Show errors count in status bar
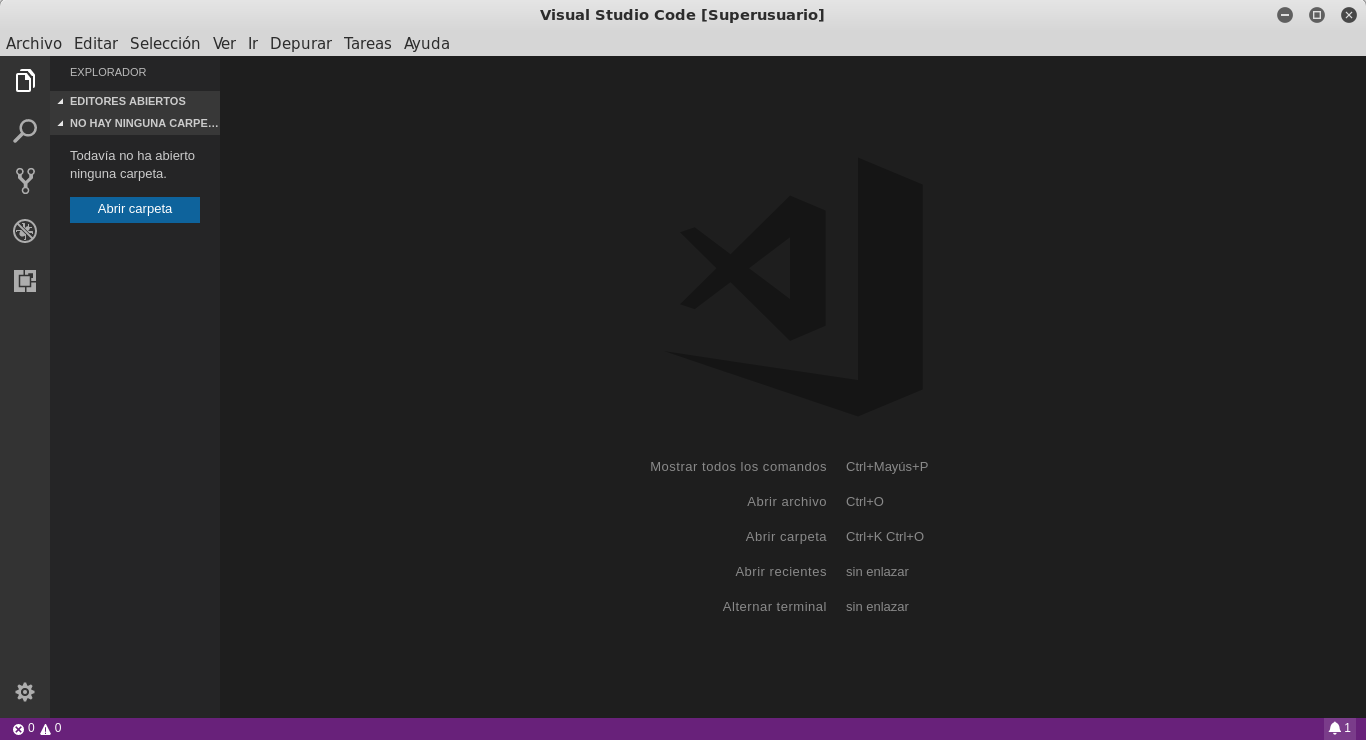The height and width of the screenshot is (740, 1366). 23,729
